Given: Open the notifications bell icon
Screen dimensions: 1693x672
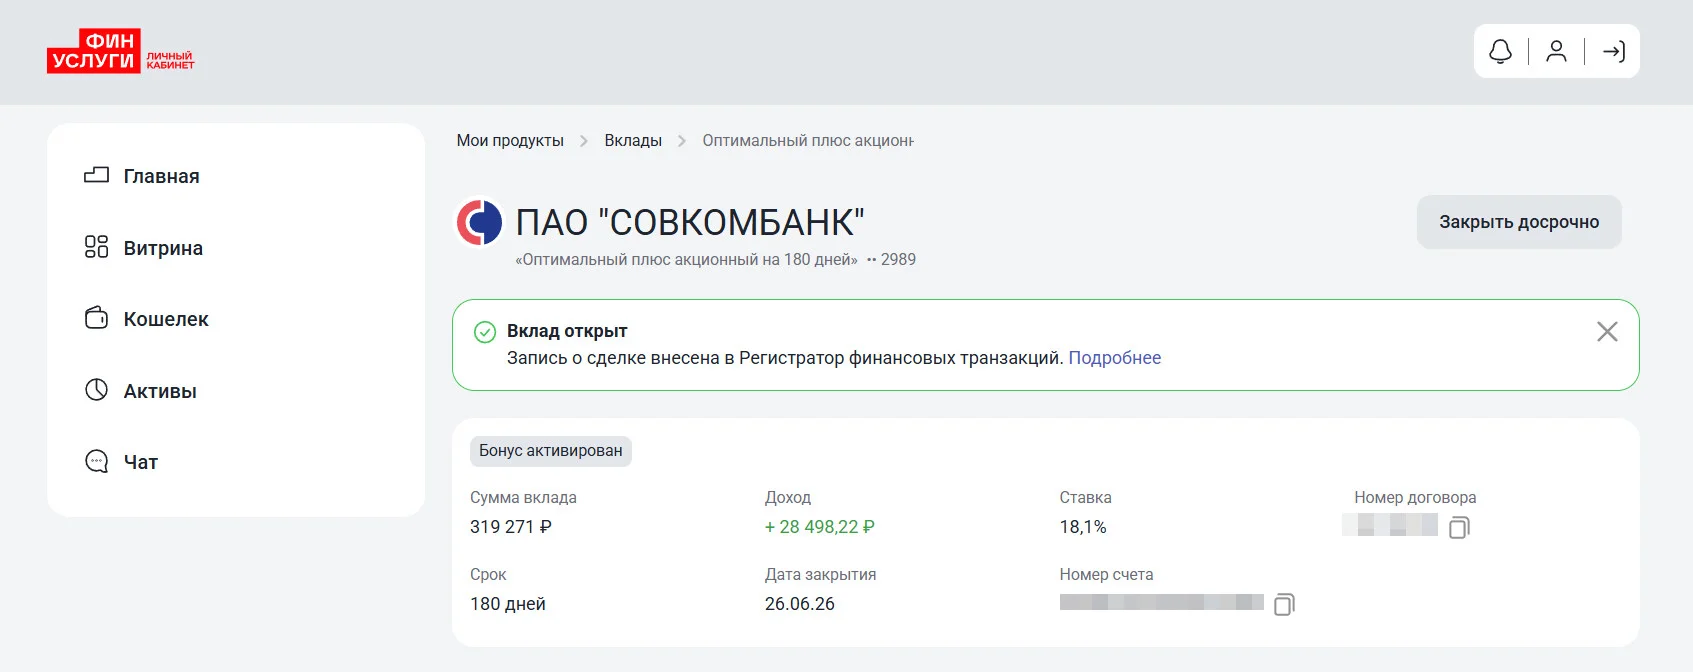Looking at the screenshot, I should pos(1500,52).
